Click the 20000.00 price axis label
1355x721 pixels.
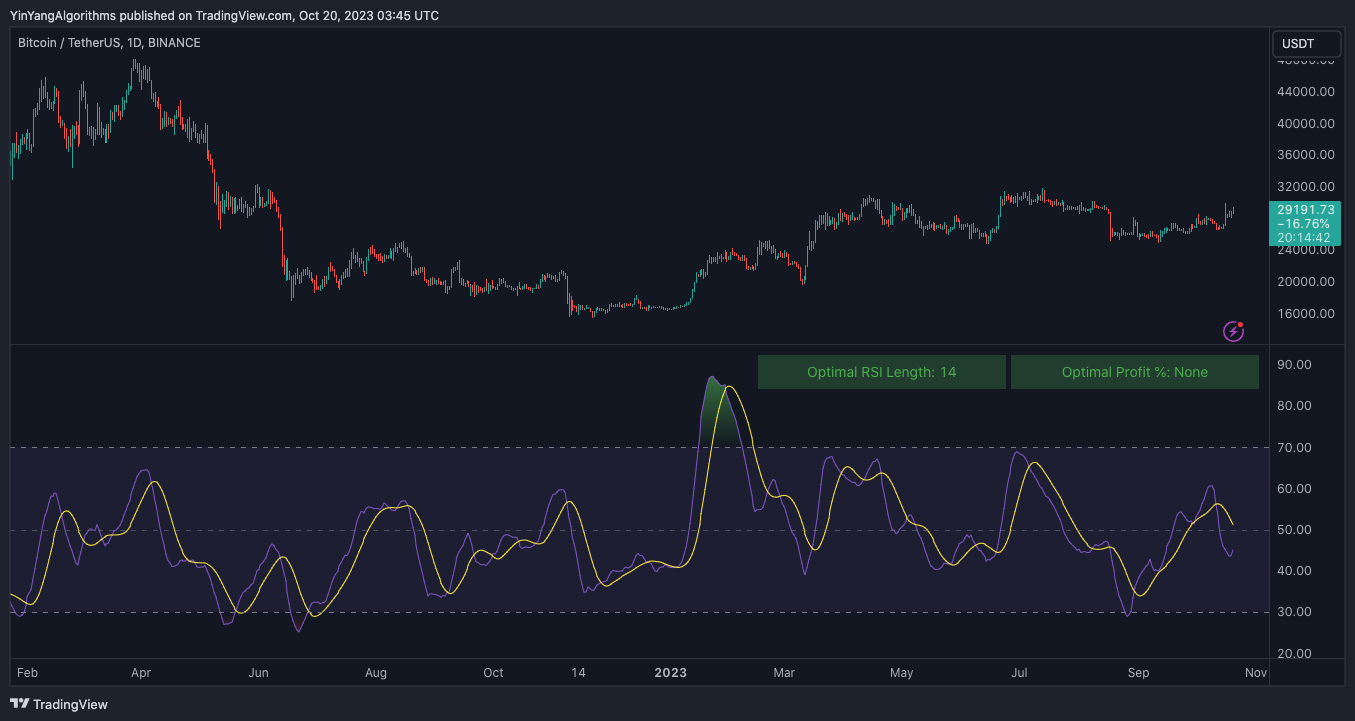tap(1306, 282)
